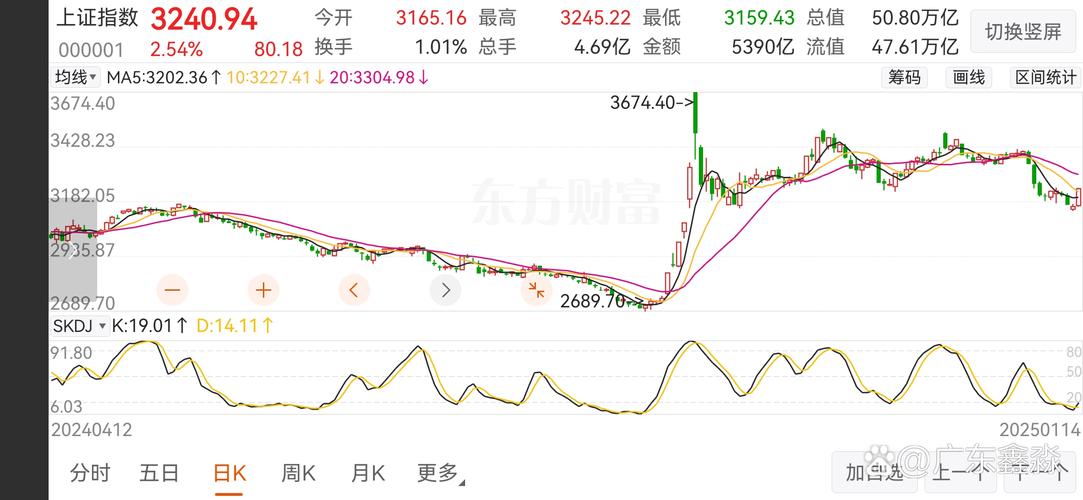Activate the 画线 drawing tool
This screenshot has width=1083, height=500.
[x=968, y=77]
